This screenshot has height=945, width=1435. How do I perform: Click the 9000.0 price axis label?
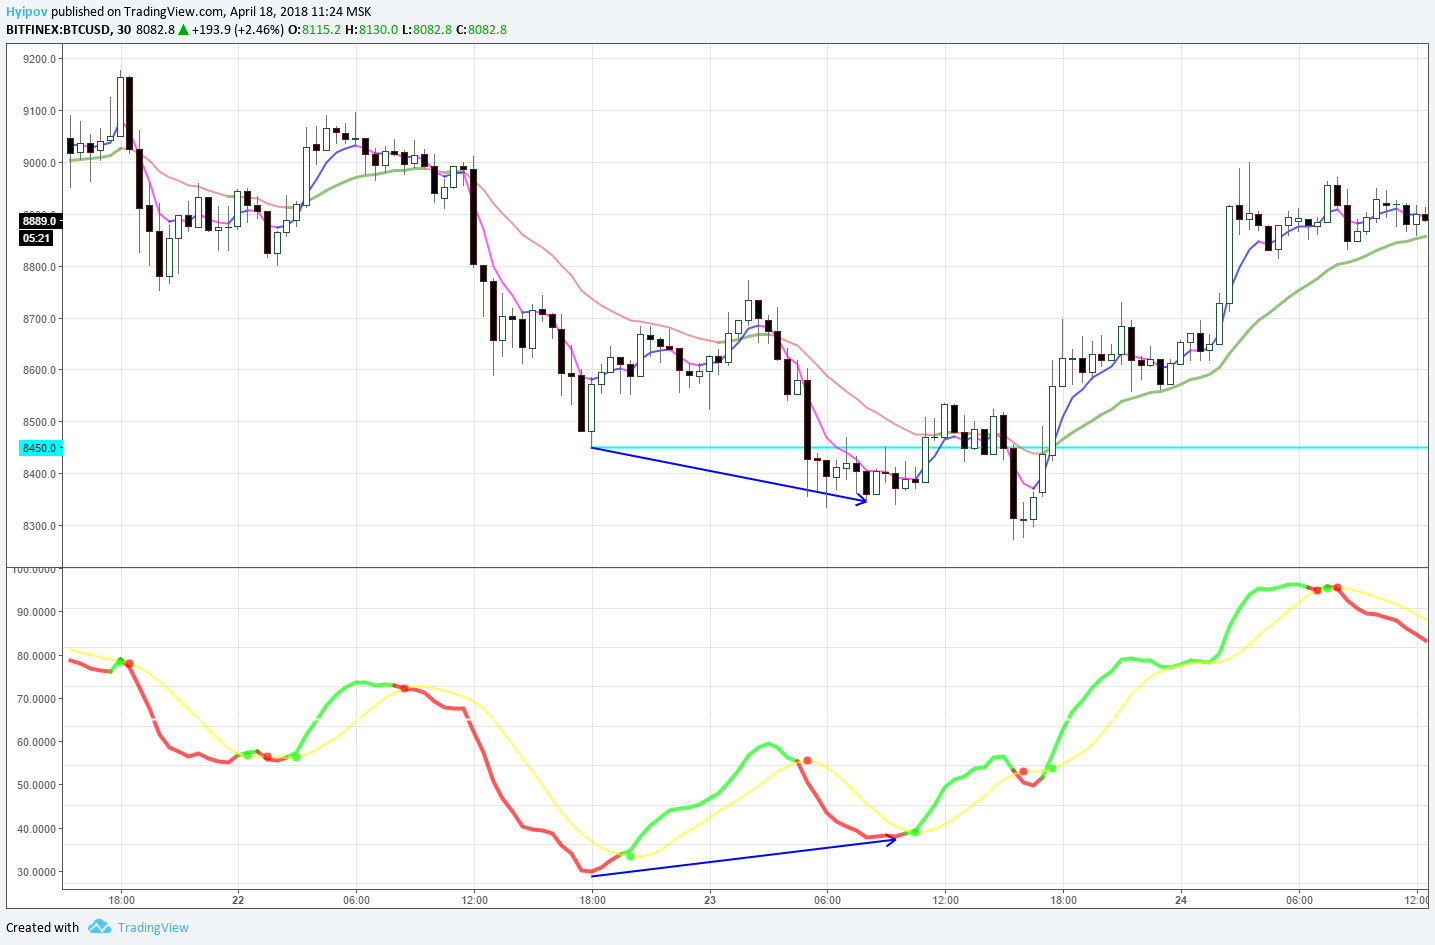click(x=40, y=163)
